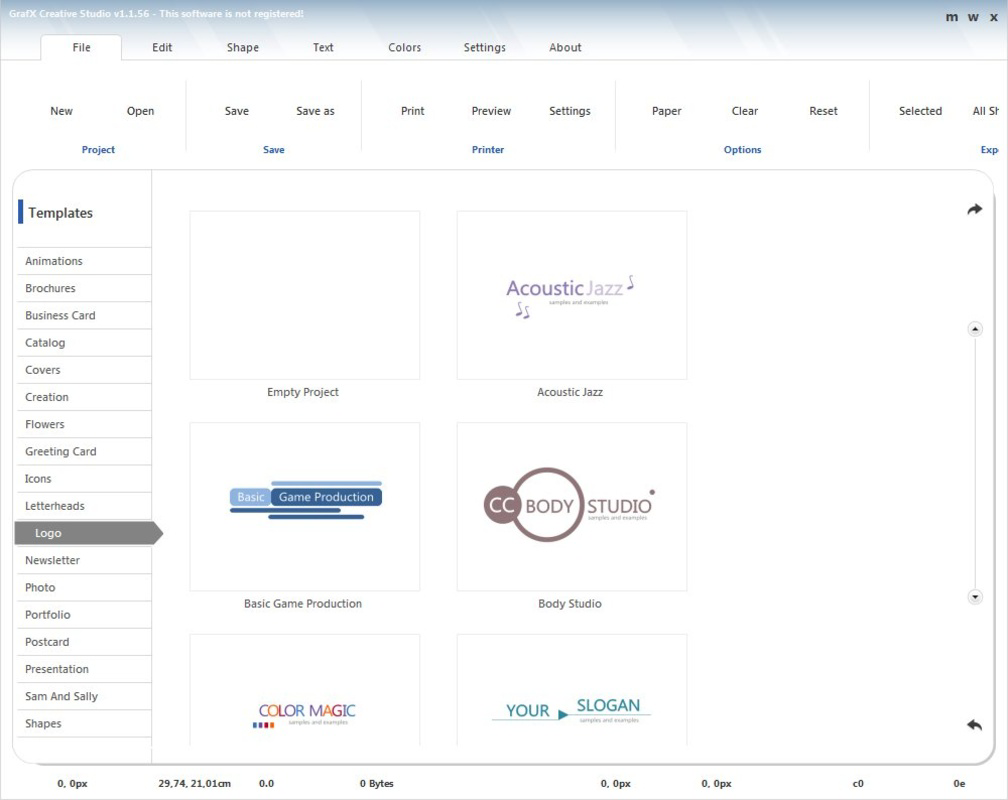Click the Save button
The height and width of the screenshot is (800, 1008).
point(237,111)
